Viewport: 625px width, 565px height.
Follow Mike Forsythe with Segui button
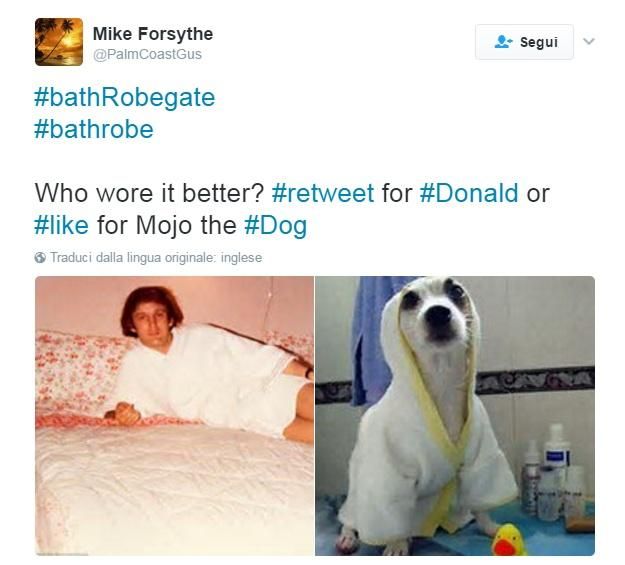pyautogui.click(x=524, y=42)
